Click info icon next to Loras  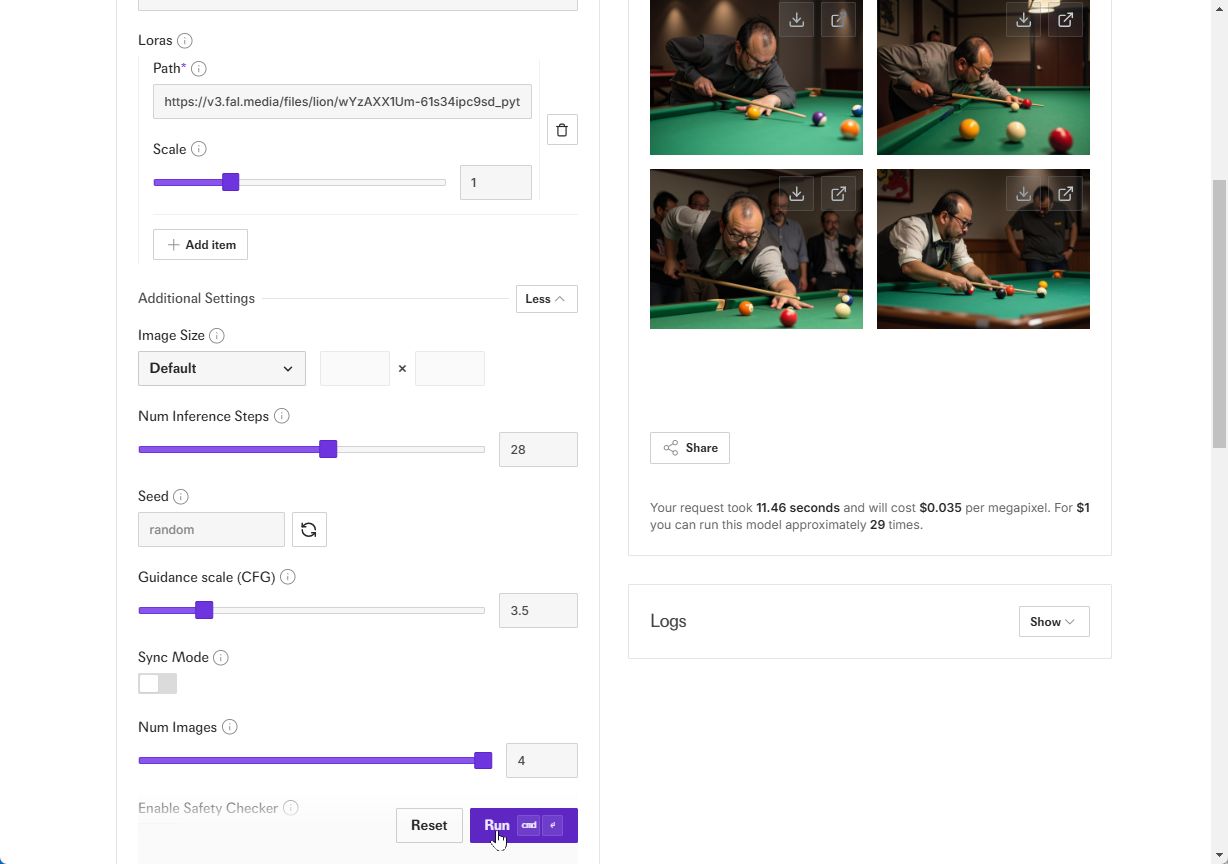(184, 41)
